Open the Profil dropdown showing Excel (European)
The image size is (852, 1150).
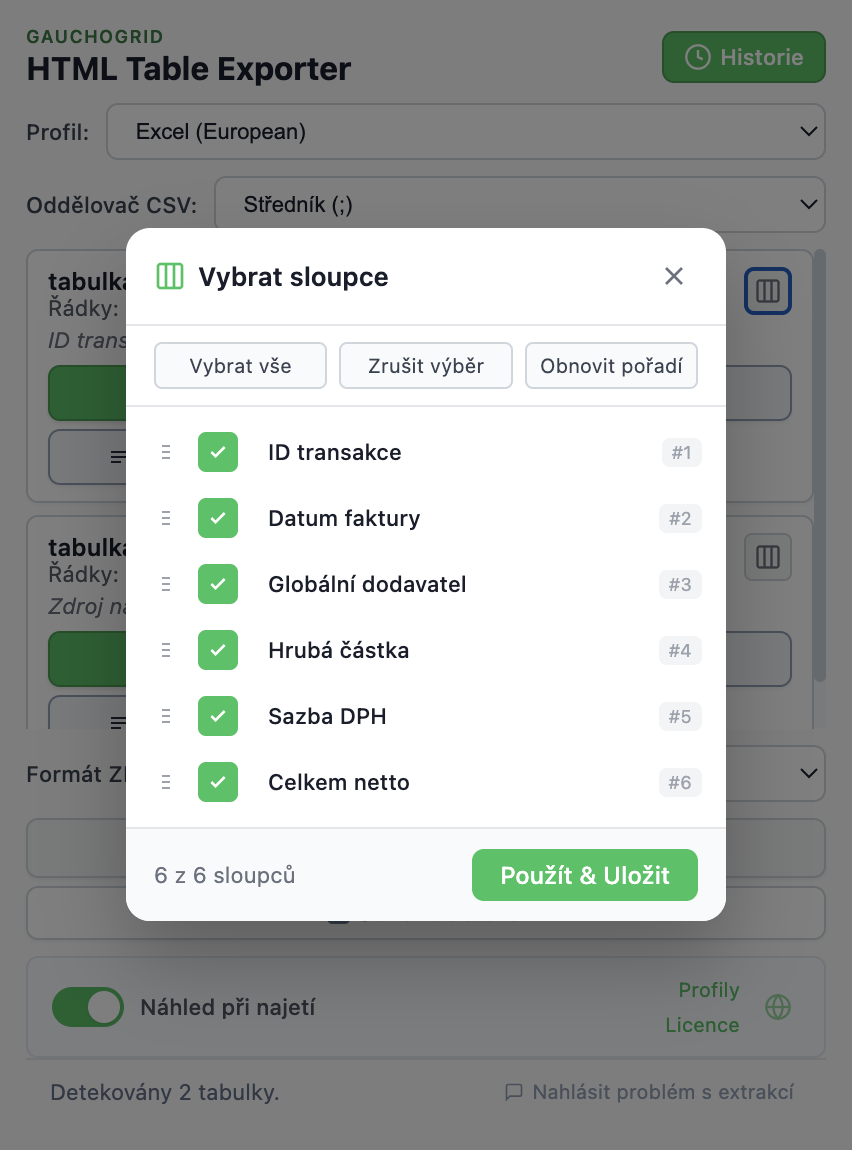466,131
